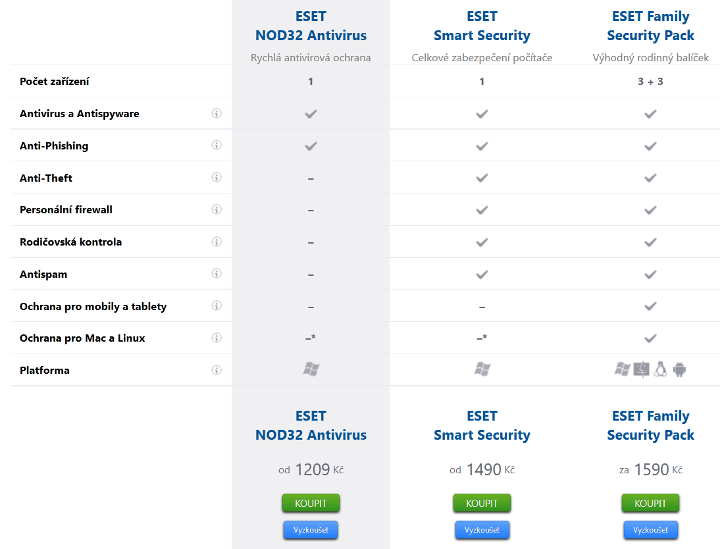
Task: Show info for Ochrana pro Mac a Linux
Action: pos(217,338)
